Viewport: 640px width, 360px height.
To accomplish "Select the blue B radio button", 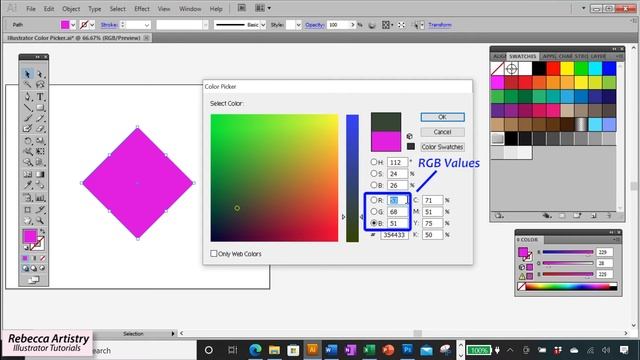I will 373,223.
